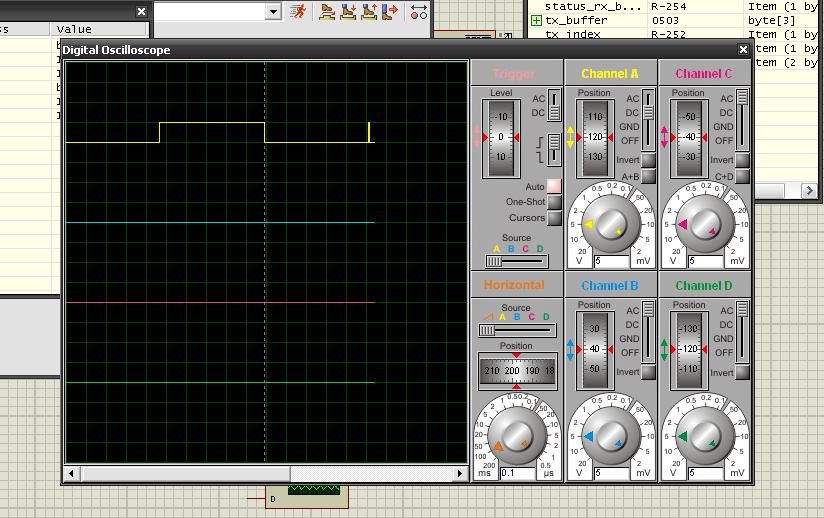Image resolution: width=824 pixels, height=518 pixels.
Task: Toggle the A+B sum button
Action: (x=648, y=177)
